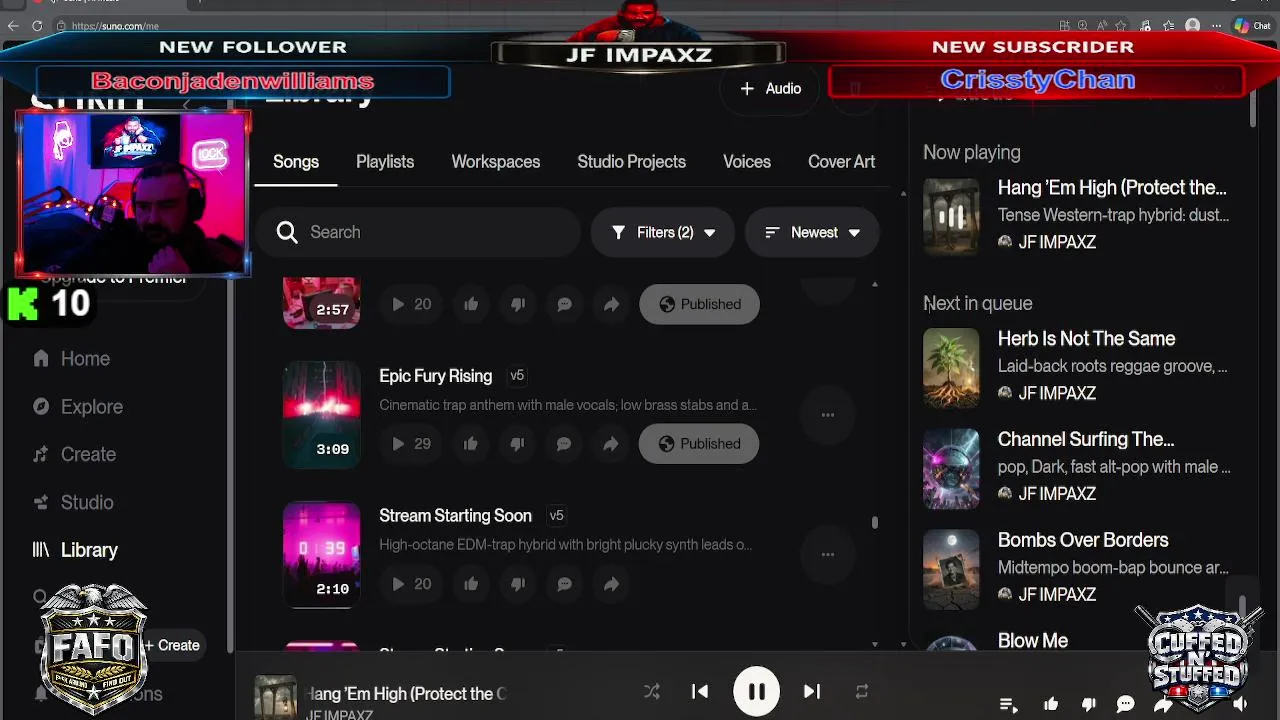This screenshot has height=720, width=1280.
Task: Click the Search songs field
Action: 420,232
